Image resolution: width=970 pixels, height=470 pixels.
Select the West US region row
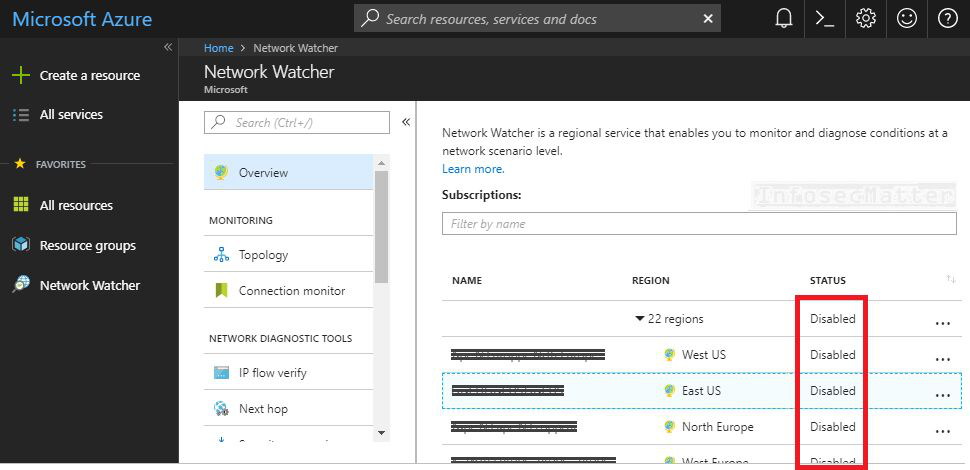pyautogui.click(x=702, y=355)
